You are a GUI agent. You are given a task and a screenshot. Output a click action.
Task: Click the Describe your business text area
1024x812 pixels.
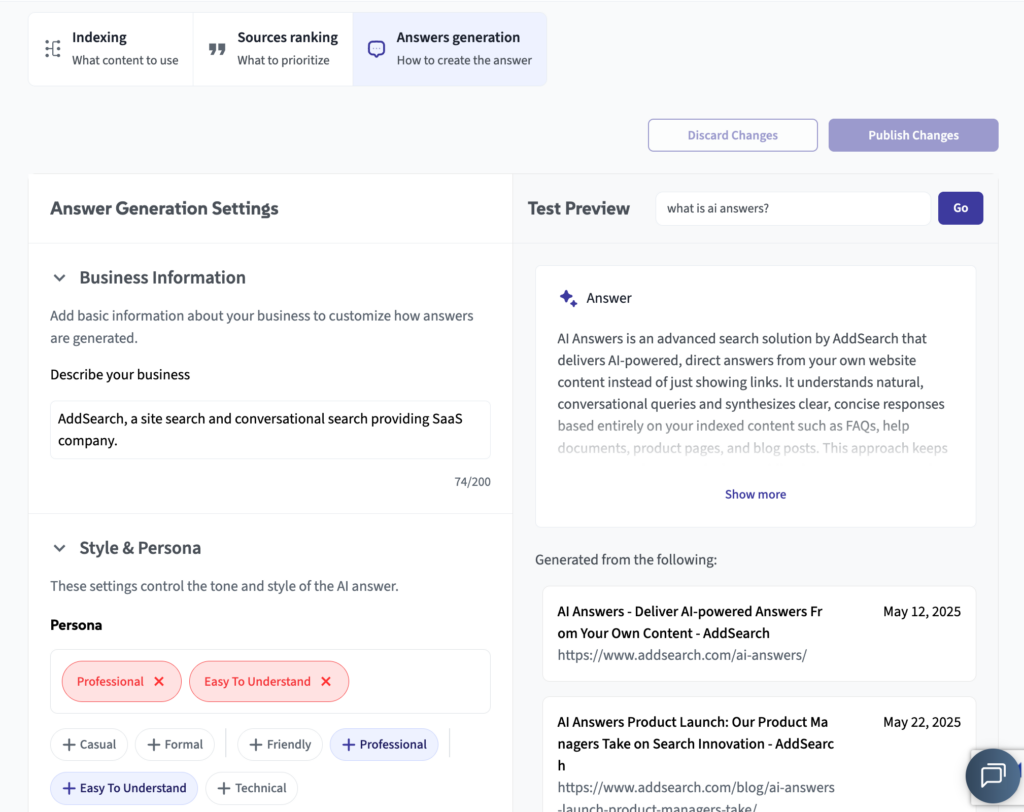pos(270,430)
